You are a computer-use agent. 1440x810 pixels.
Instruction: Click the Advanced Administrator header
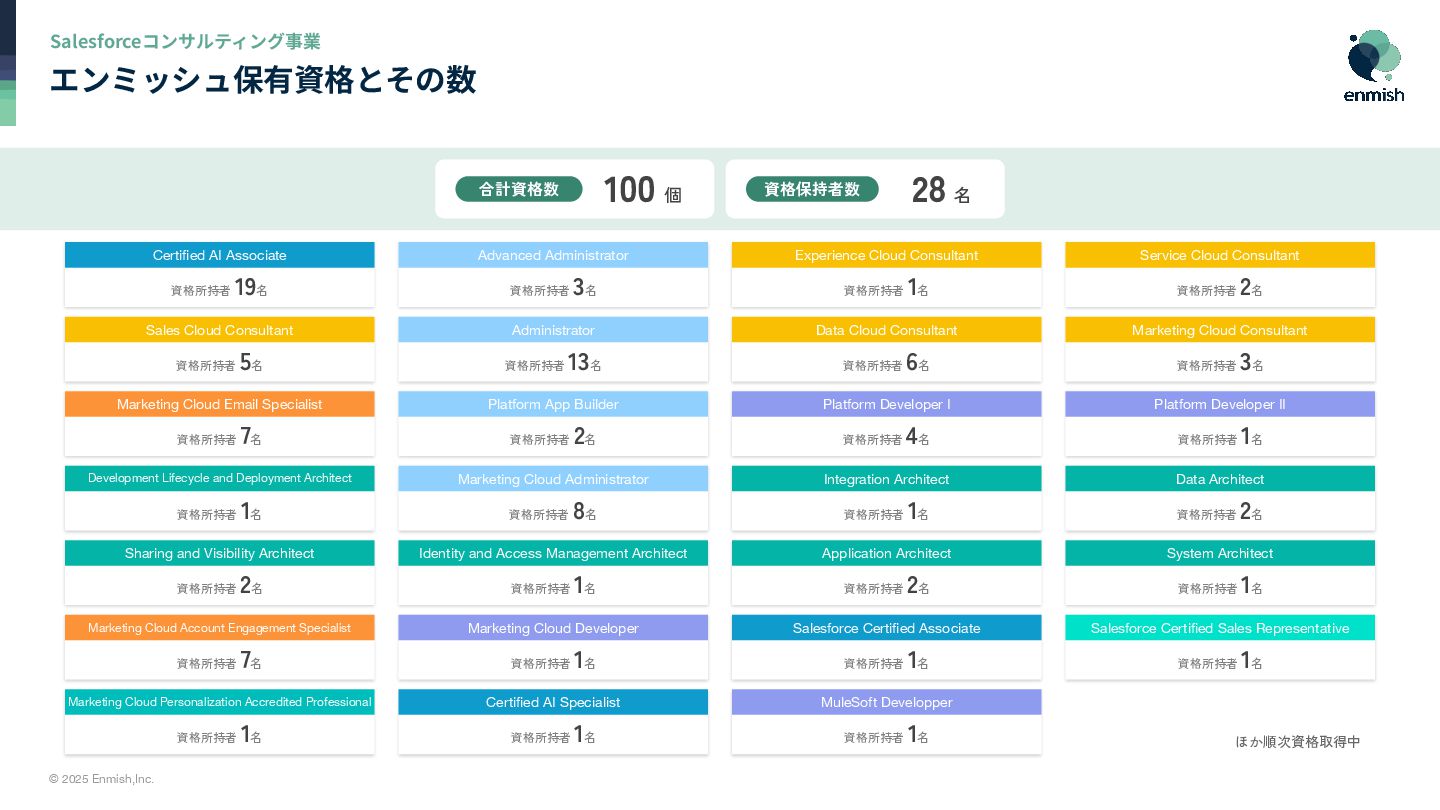[553, 255]
